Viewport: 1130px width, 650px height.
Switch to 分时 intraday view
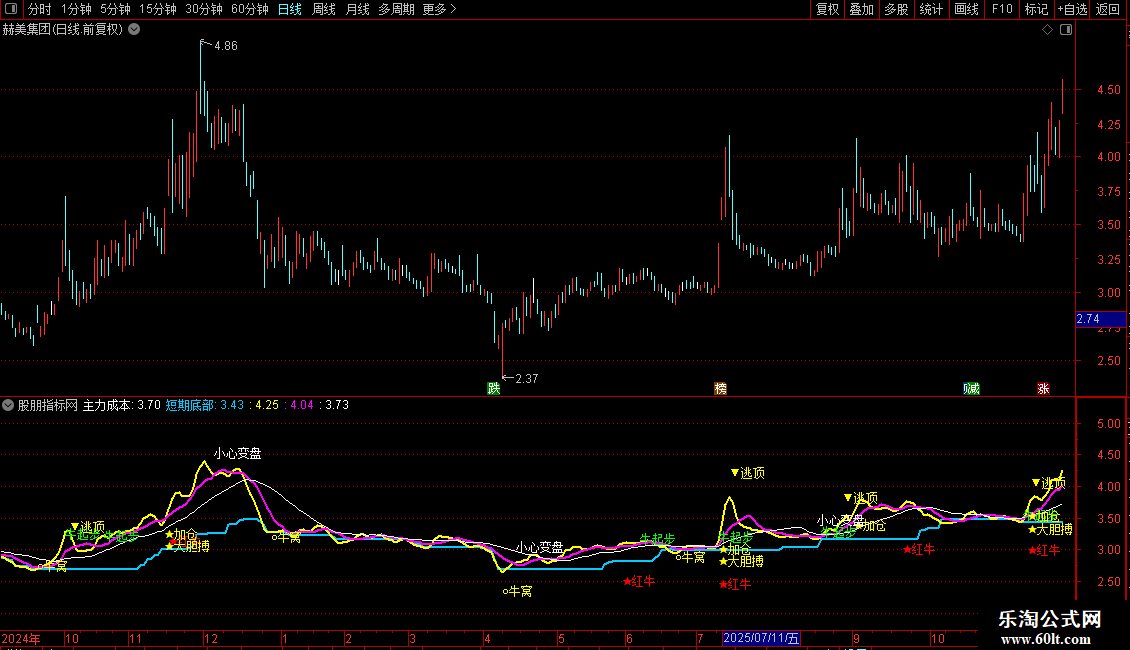tap(40, 9)
